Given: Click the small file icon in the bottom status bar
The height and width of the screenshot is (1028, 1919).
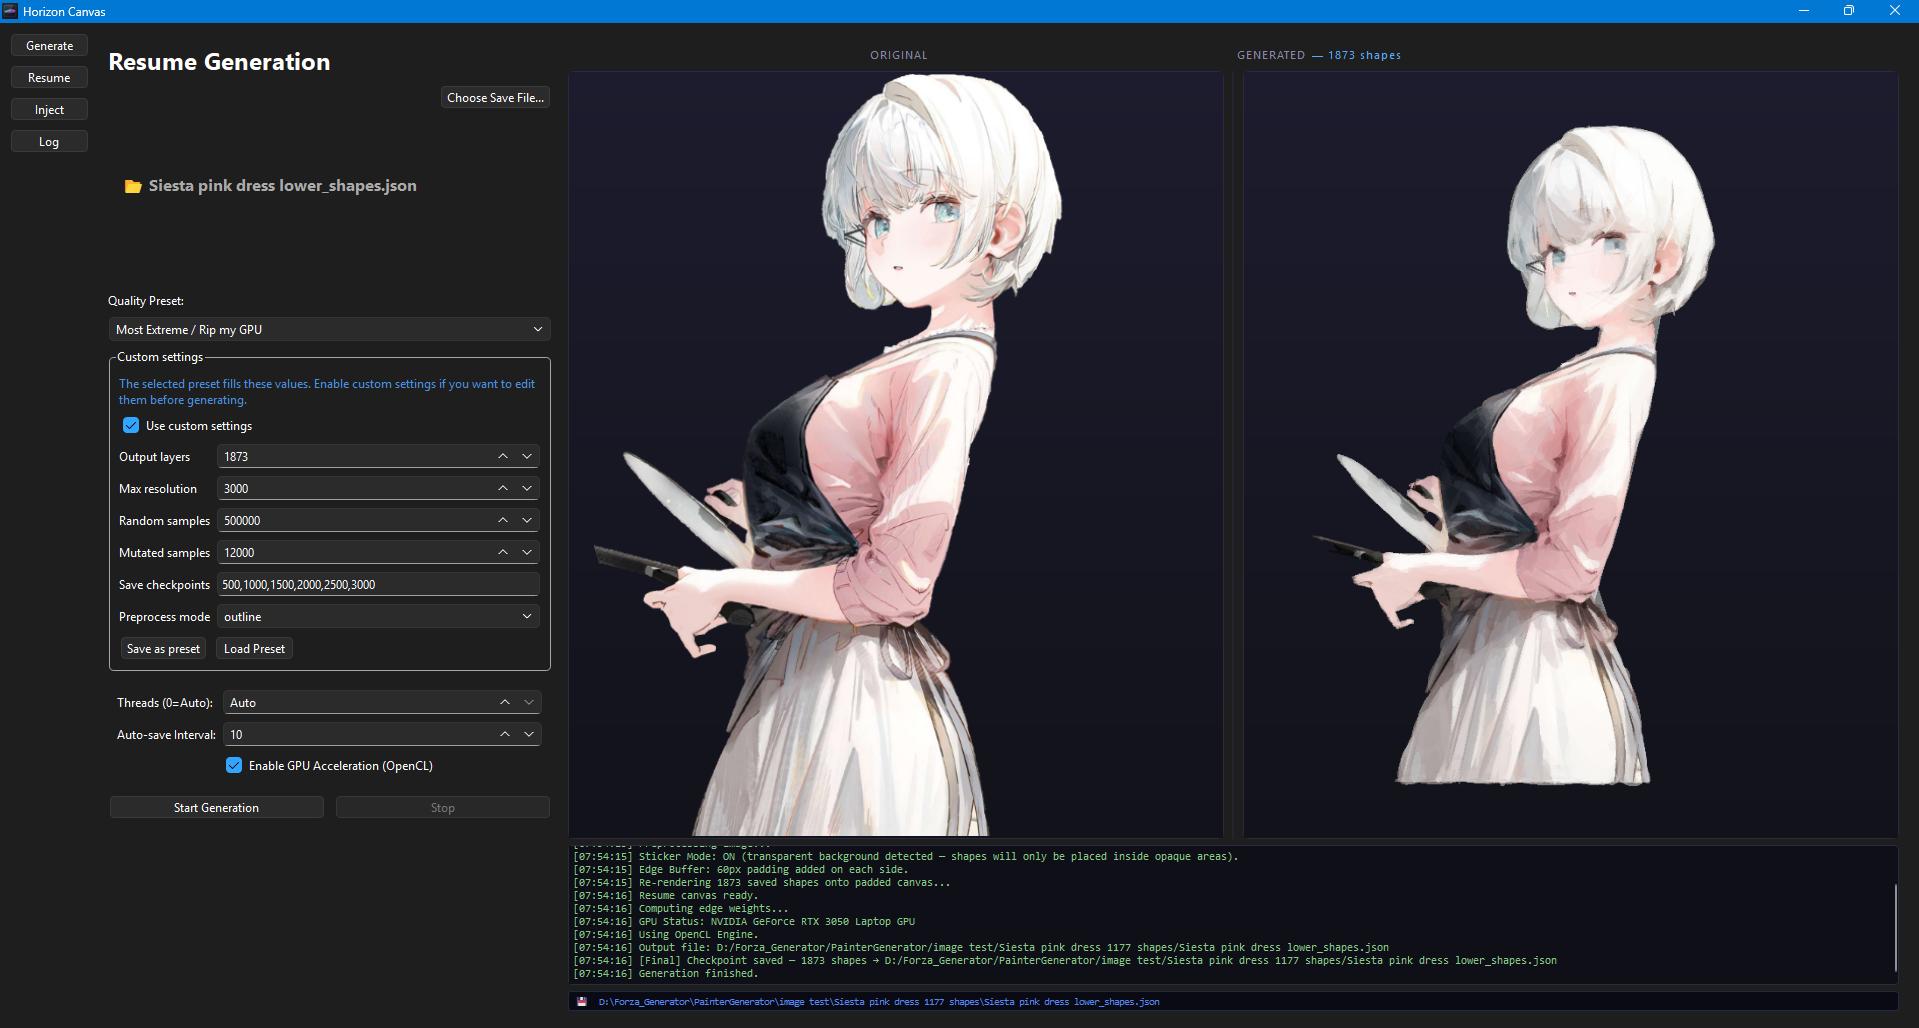Looking at the screenshot, I should tap(582, 1001).
